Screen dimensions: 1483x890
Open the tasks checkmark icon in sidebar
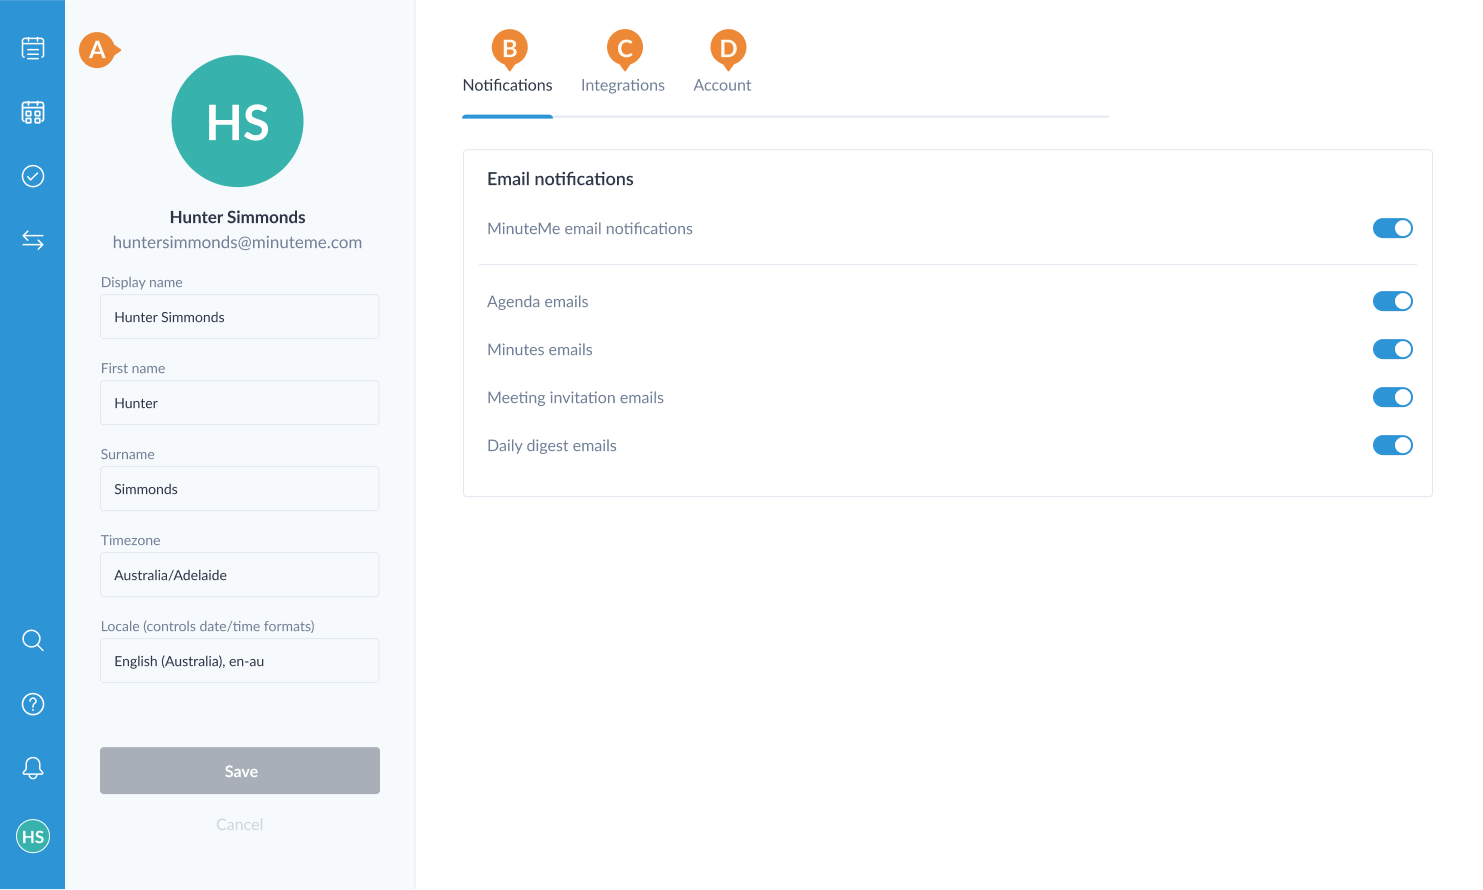click(x=33, y=176)
